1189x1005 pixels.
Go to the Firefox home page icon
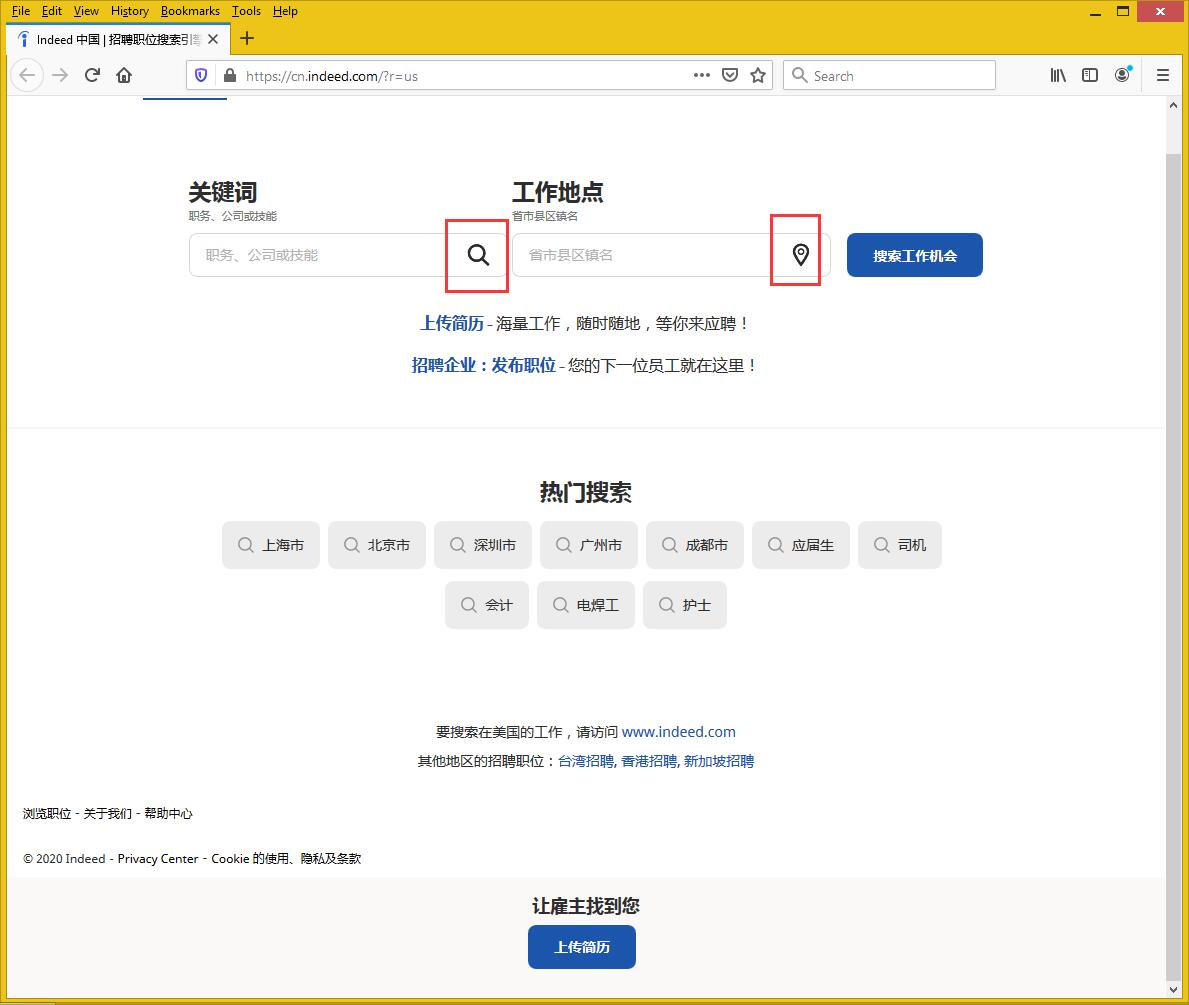[124, 75]
